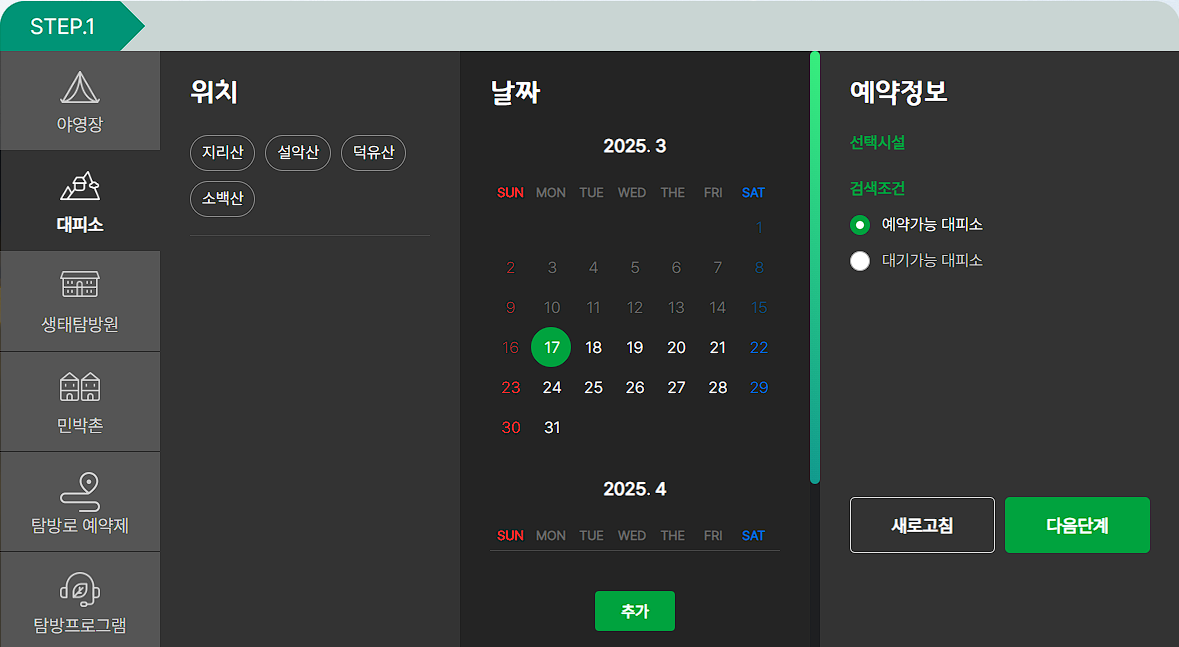Open the 생태탐방원 eco-center section
Viewport: 1179px width, 647px height.
point(80,301)
